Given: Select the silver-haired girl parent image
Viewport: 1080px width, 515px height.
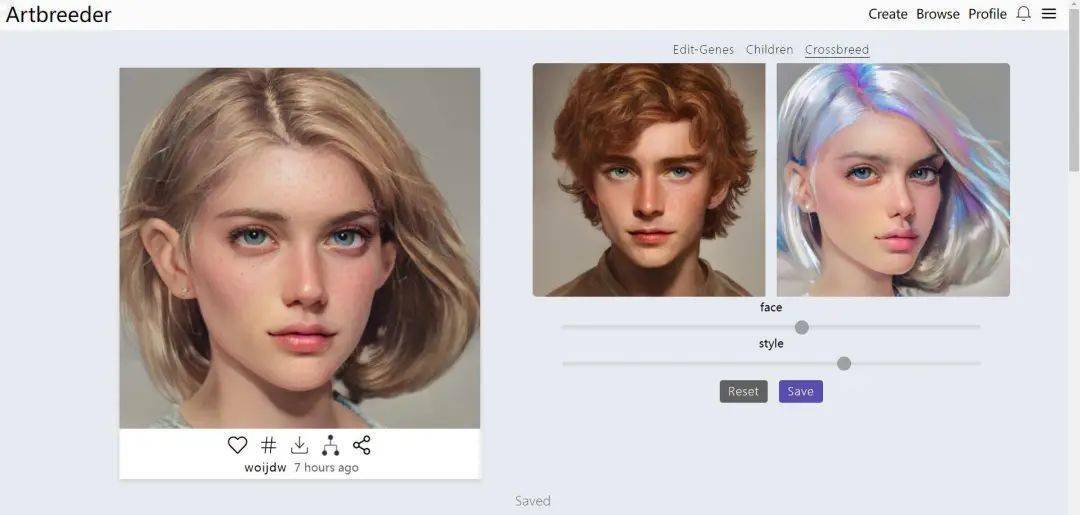Looking at the screenshot, I should (x=893, y=180).
